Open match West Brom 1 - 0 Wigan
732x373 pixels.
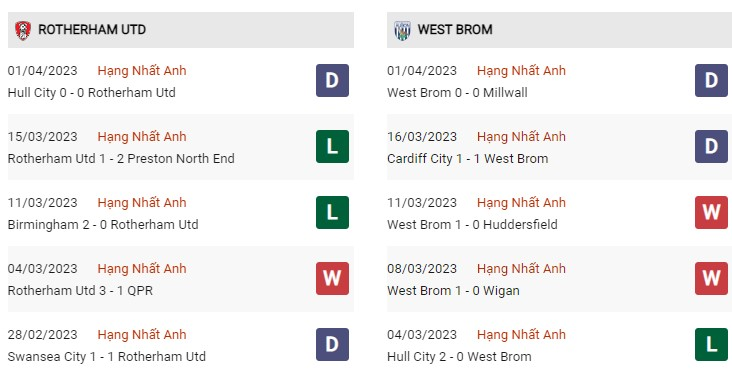(x=453, y=290)
